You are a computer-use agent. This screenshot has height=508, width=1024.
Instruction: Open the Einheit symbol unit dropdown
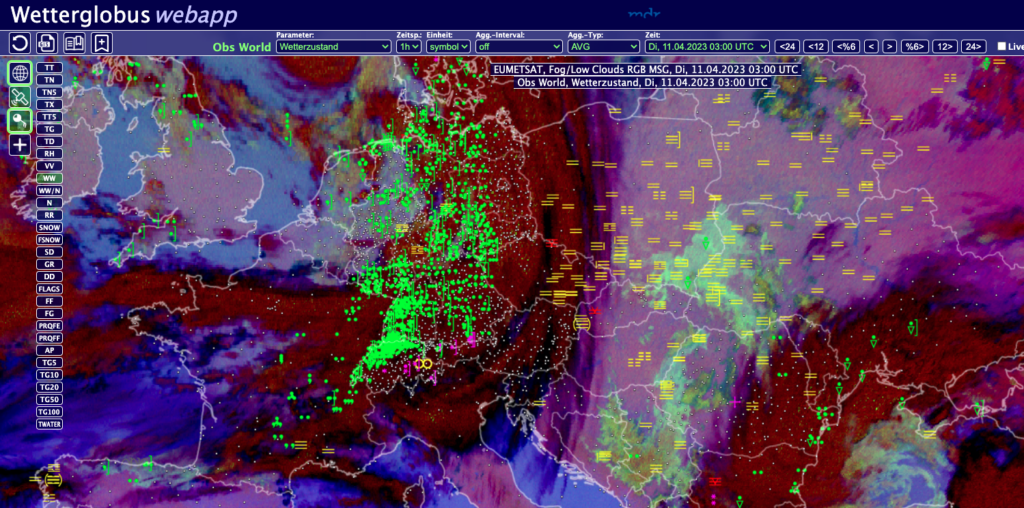(448, 46)
